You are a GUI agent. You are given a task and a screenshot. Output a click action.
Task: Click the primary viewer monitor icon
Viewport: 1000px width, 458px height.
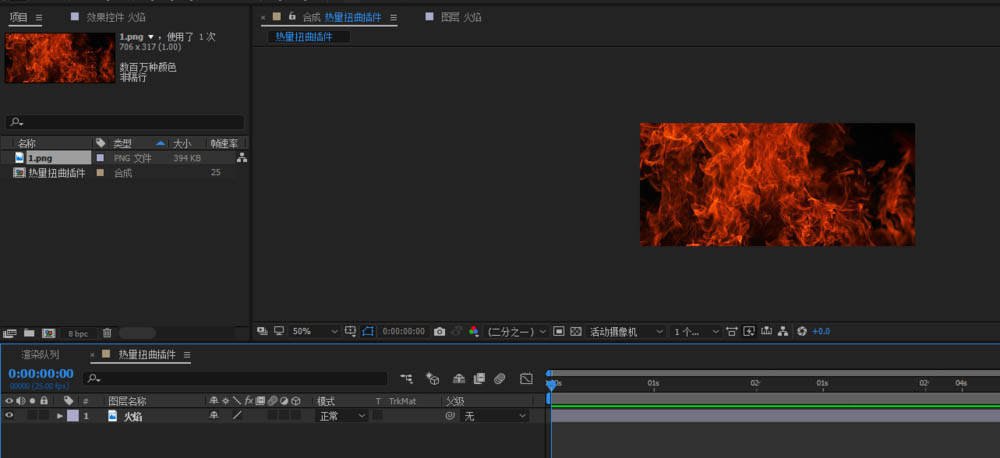(x=279, y=331)
